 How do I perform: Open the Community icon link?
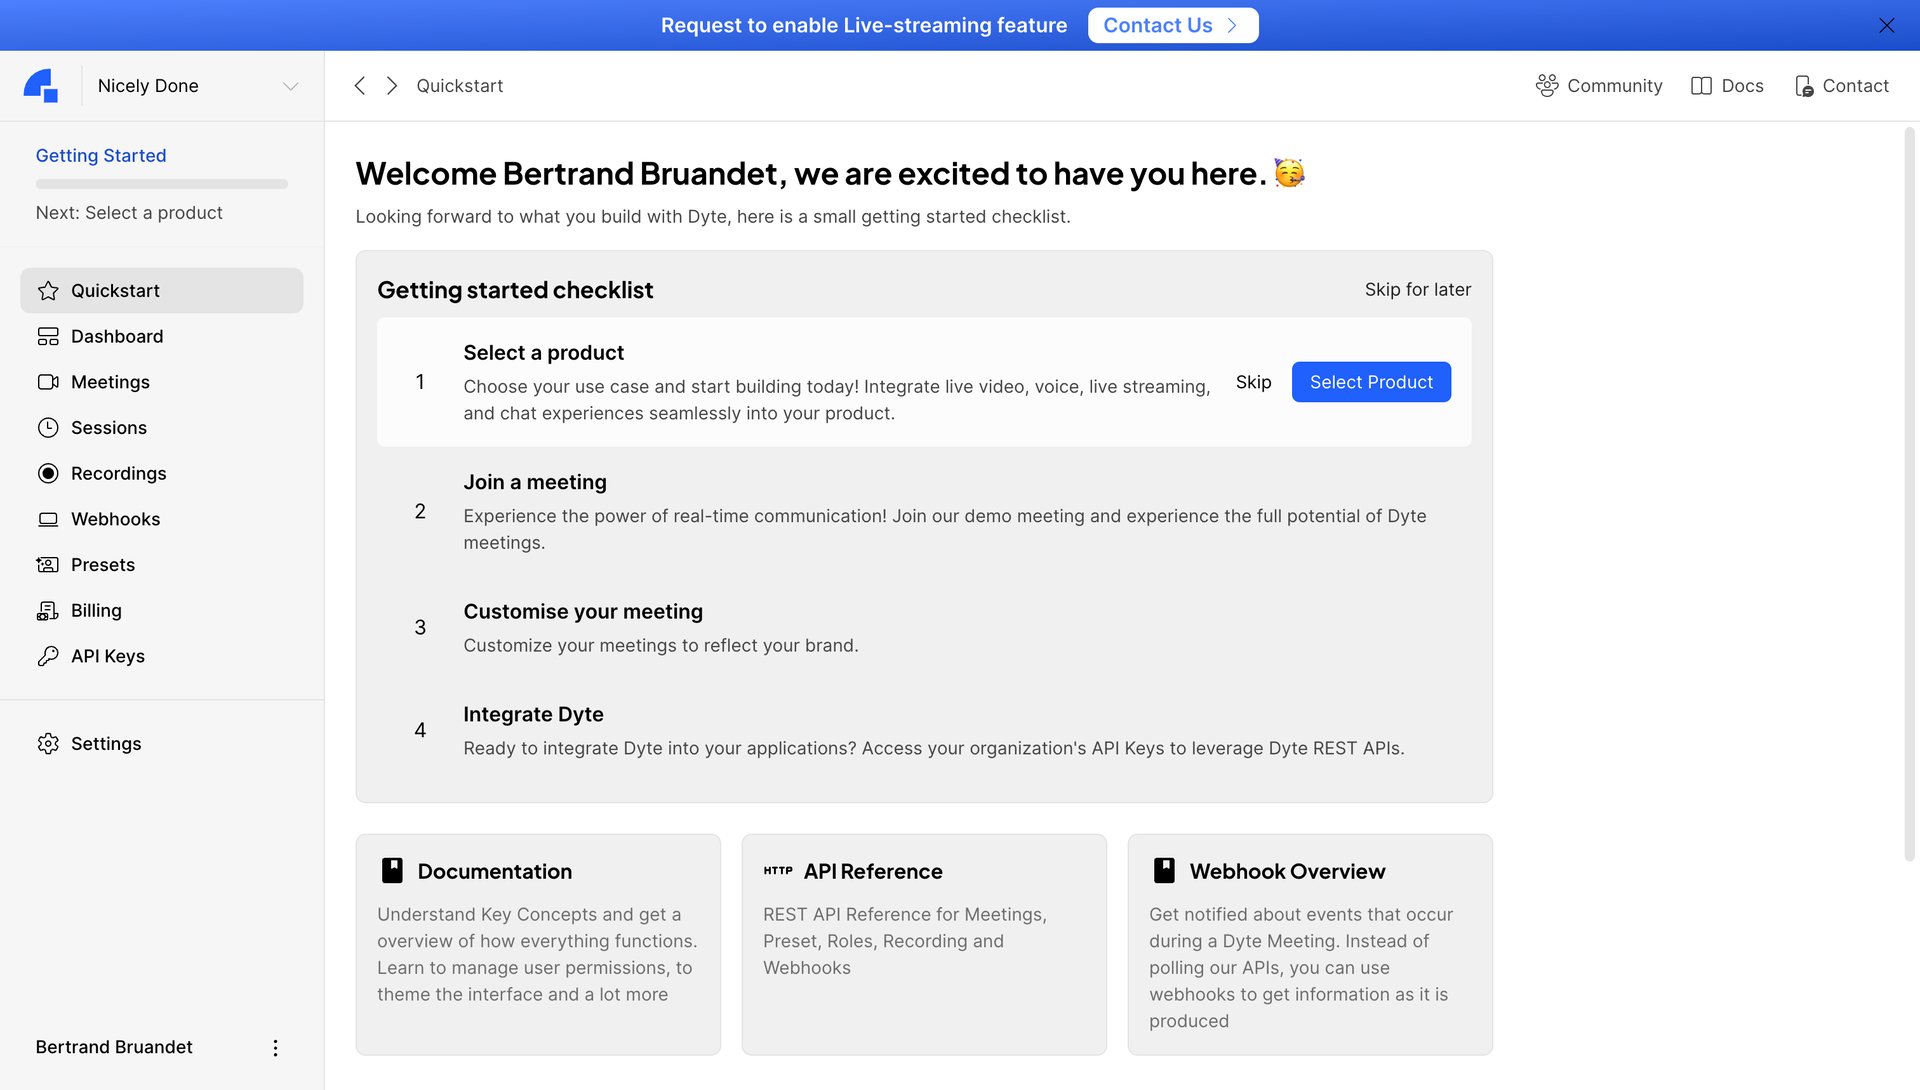click(1546, 86)
